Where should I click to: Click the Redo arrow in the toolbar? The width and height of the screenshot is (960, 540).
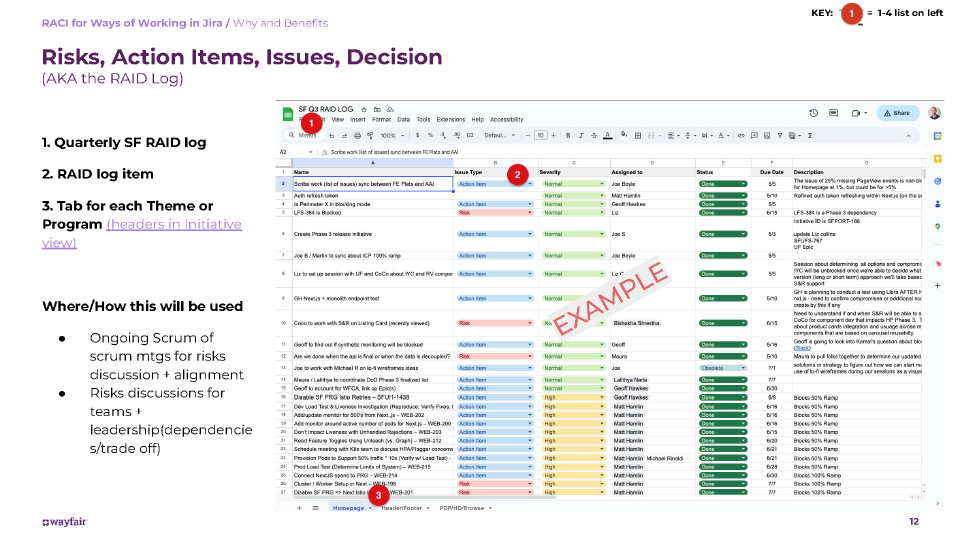click(345, 135)
